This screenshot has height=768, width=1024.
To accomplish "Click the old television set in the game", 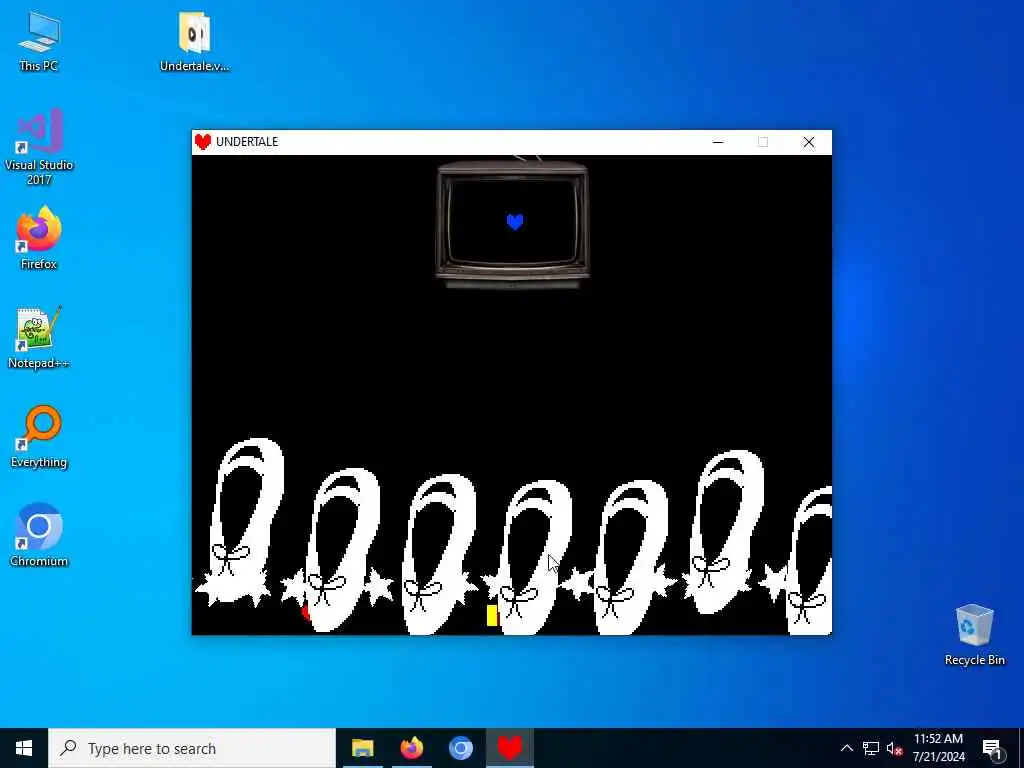I will pyautogui.click(x=513, y=223).
